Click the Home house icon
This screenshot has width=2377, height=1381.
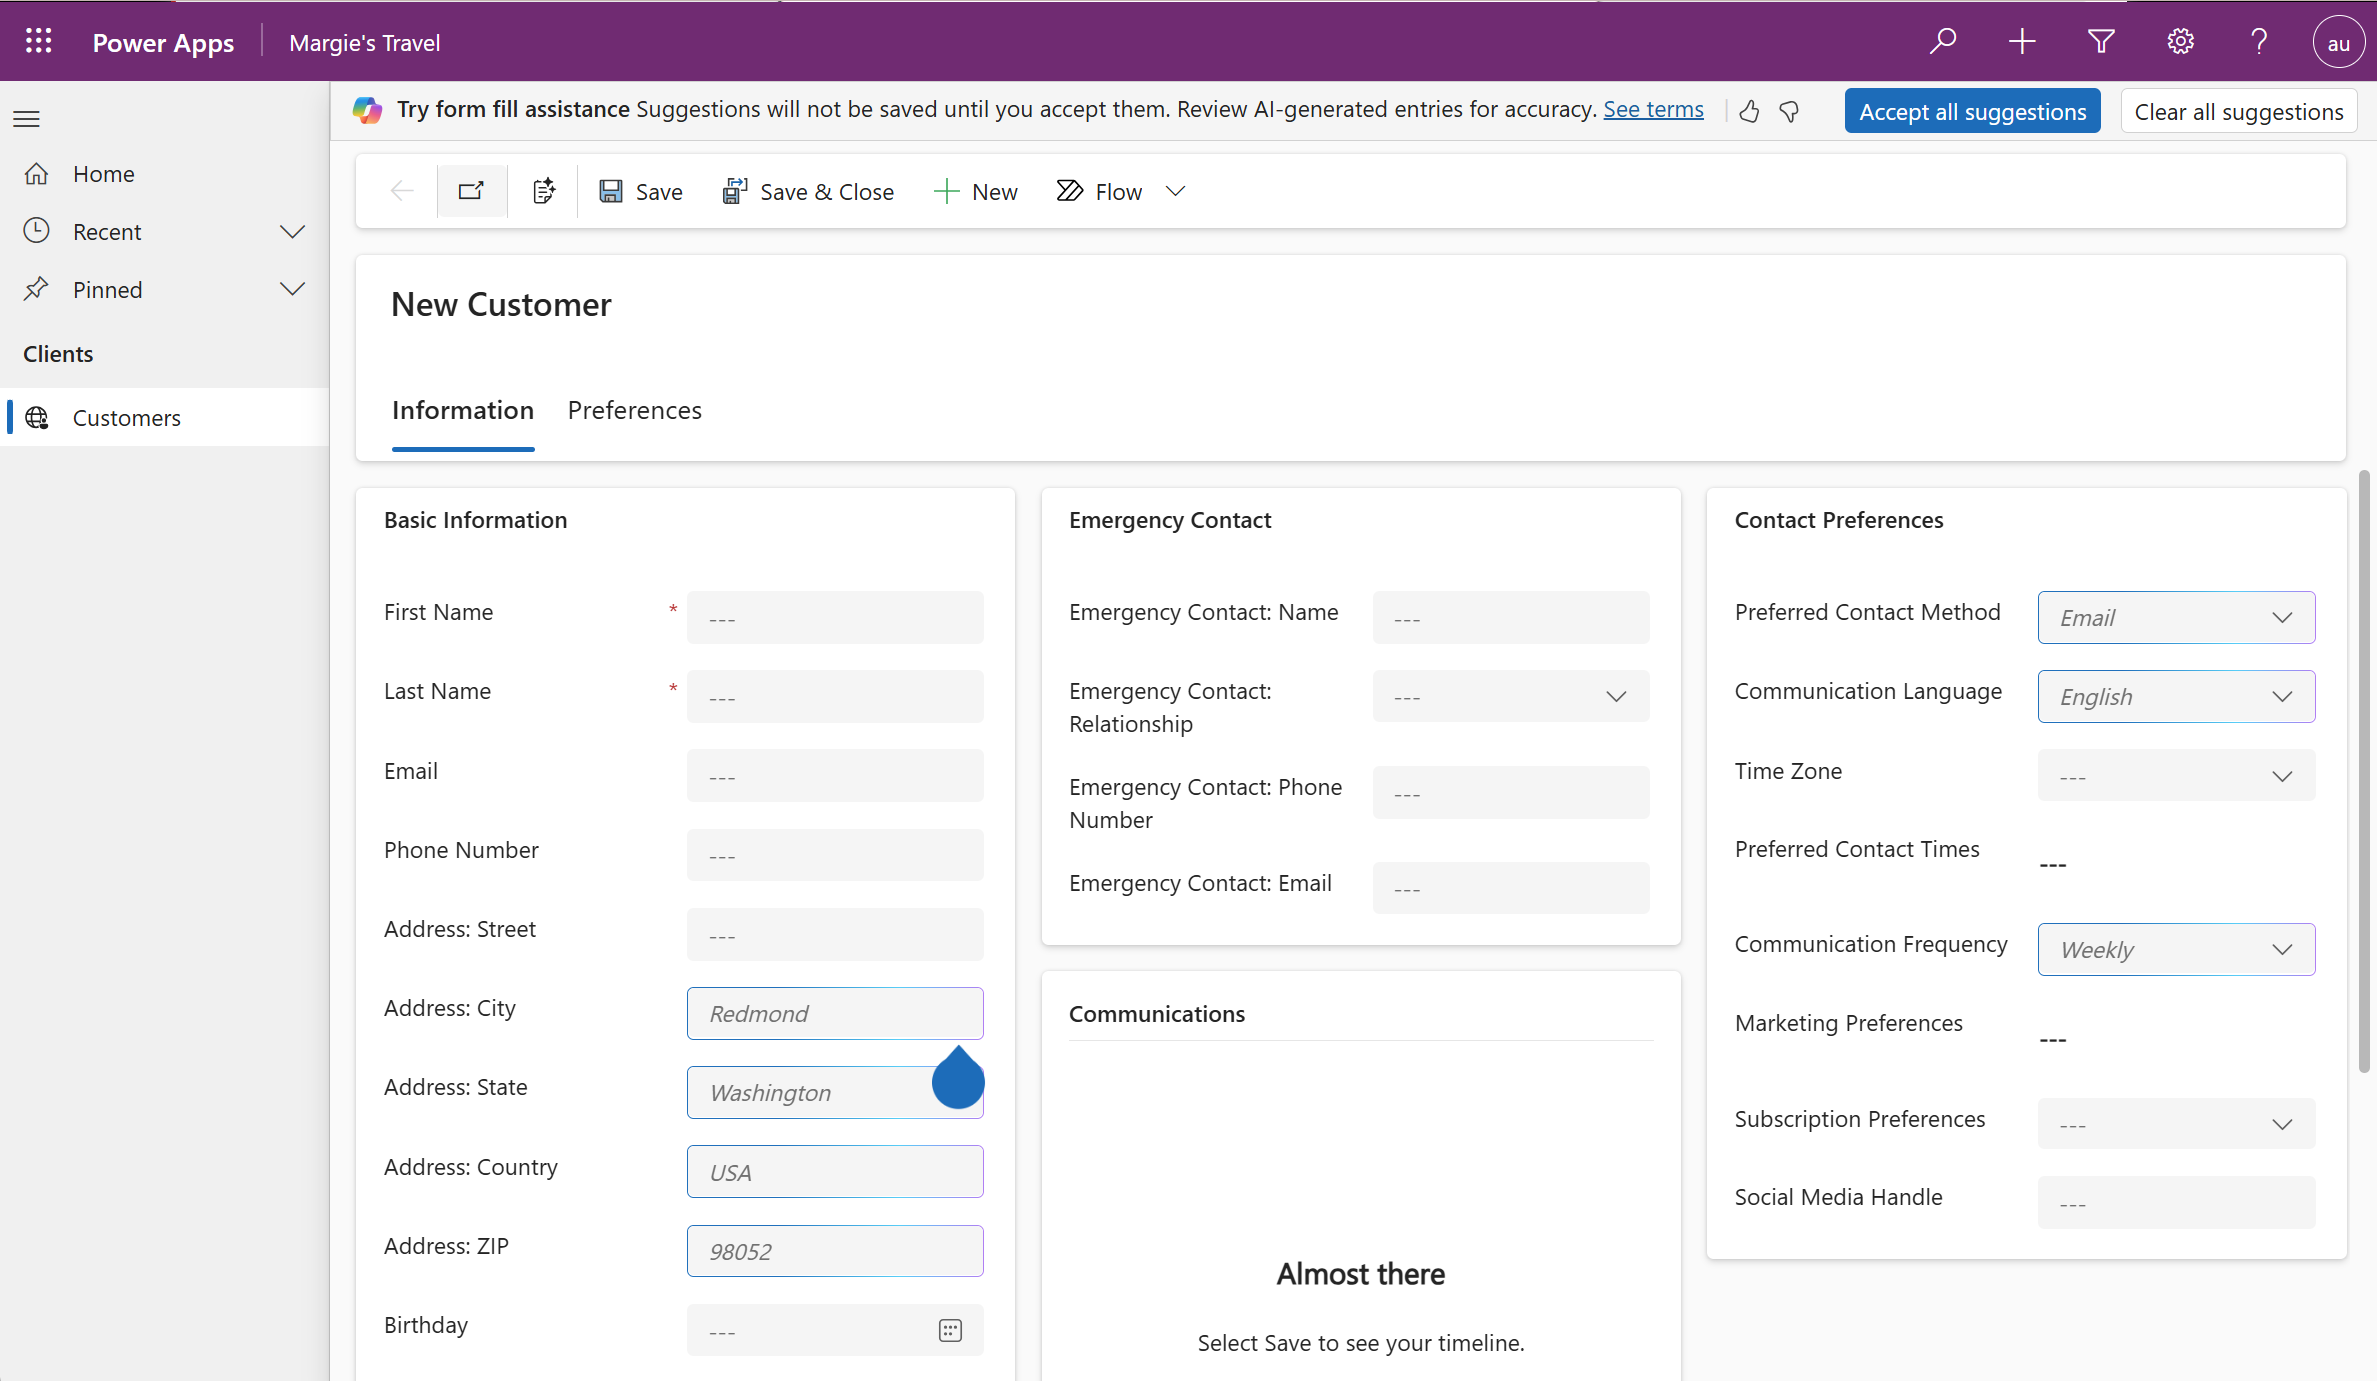[x=37, y=173]
